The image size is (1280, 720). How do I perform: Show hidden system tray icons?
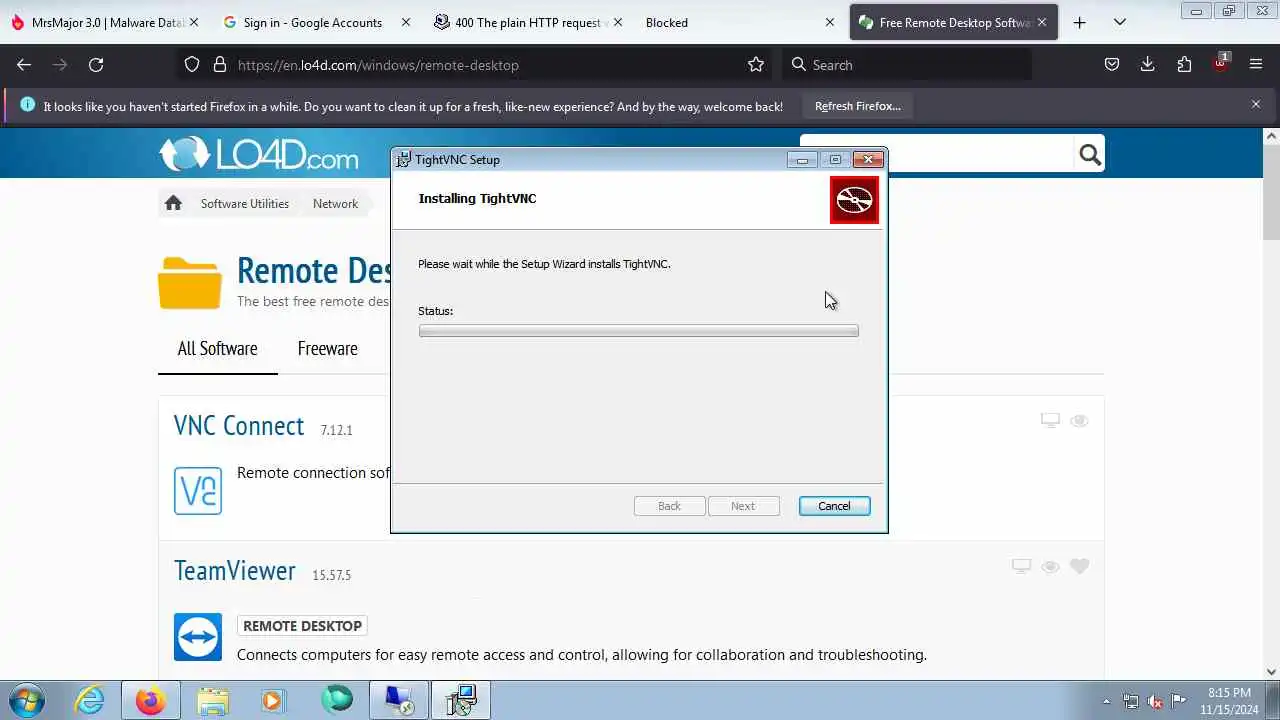1106,701
